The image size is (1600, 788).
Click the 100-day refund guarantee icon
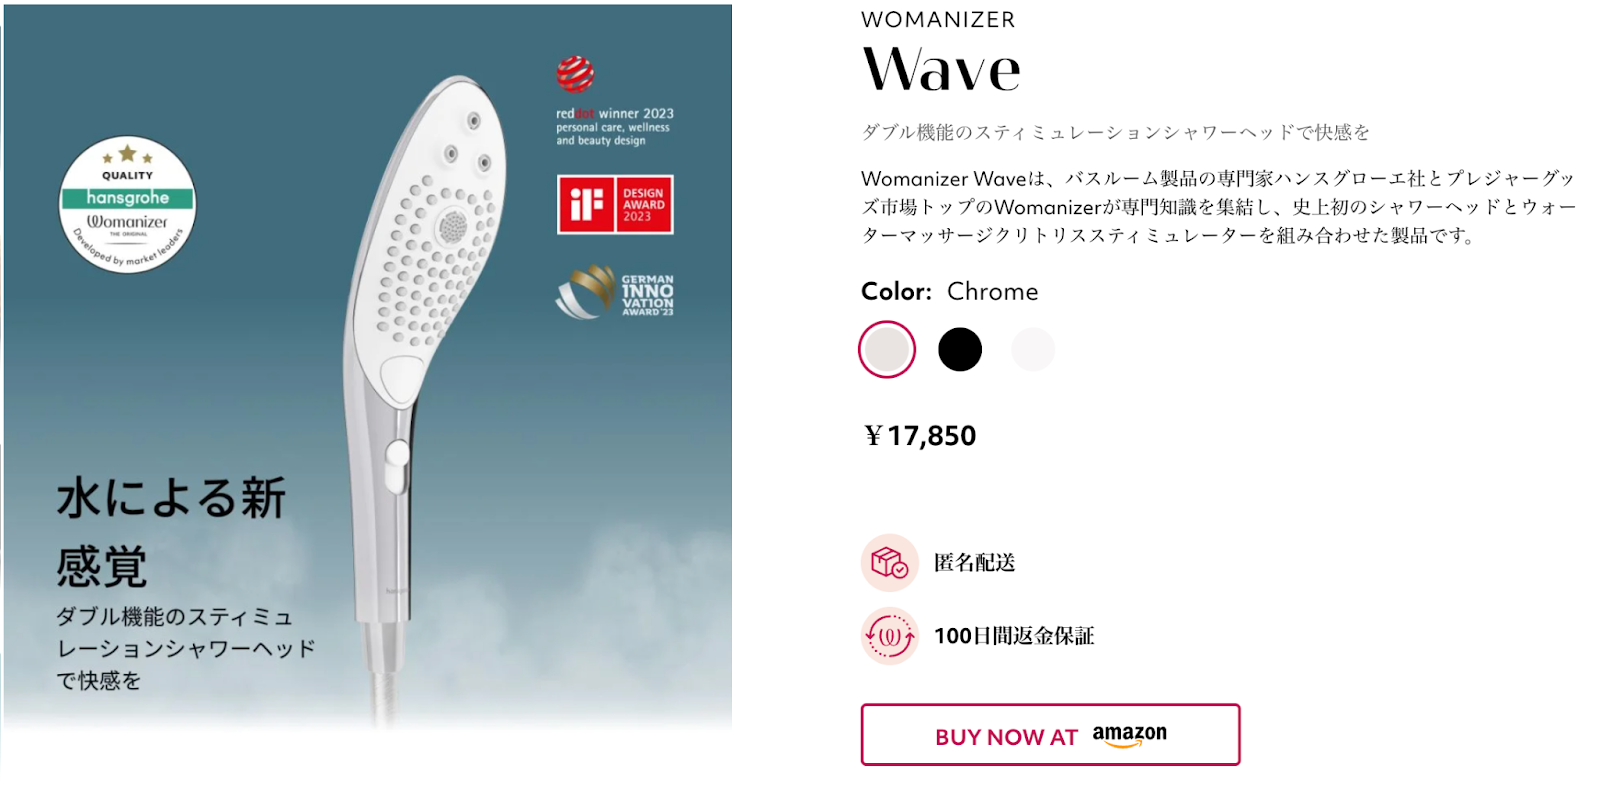(889, 636)
